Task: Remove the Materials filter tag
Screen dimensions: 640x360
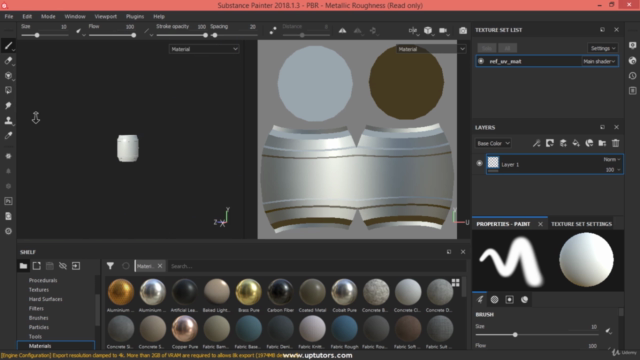Action: (x=160, y=266)
